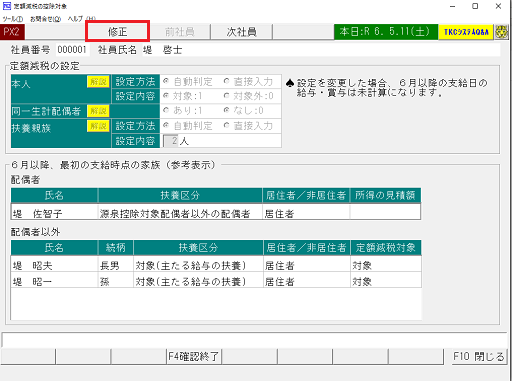Click the title bar app icon
This screenshot has width=512, height=381.
coord(6,6)
